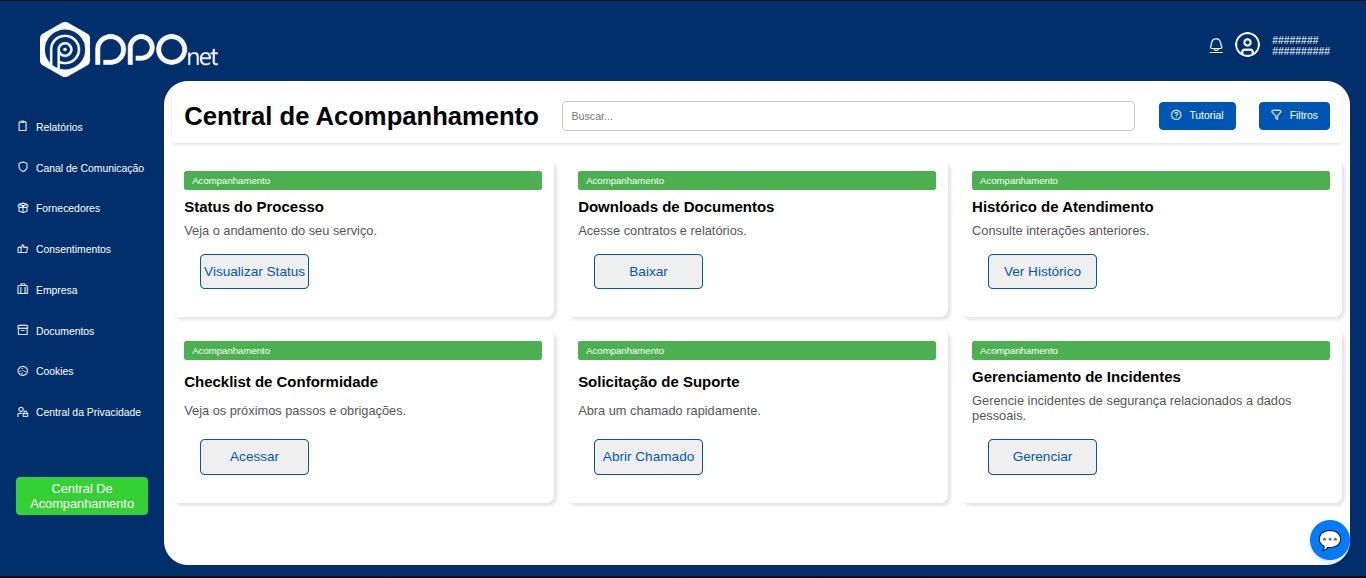
Task: Click the Ver Histórico button
Action: tap(1042, 272)
